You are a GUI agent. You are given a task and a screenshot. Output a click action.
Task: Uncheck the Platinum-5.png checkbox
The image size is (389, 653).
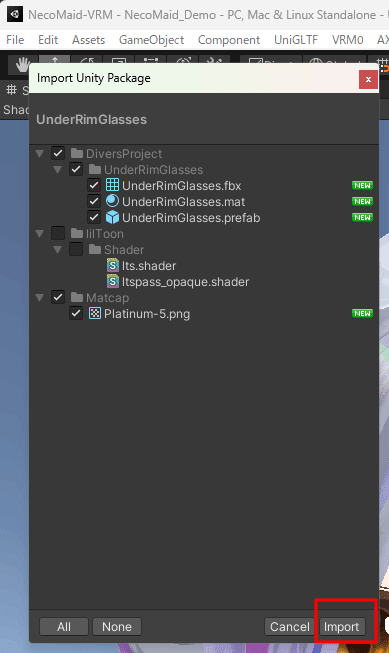coord(76,313)
